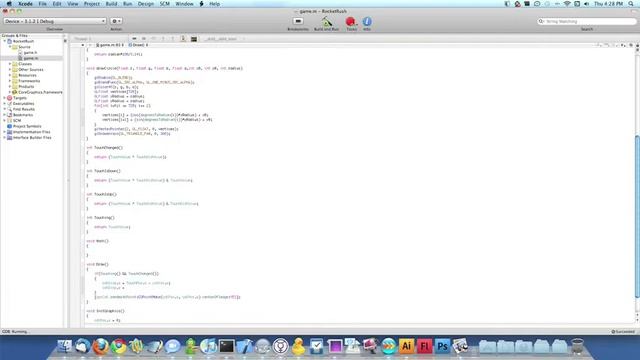Select Project Symbols in the sidebar
The width and height of the screenshot is (640, 360).
point(27,126)
